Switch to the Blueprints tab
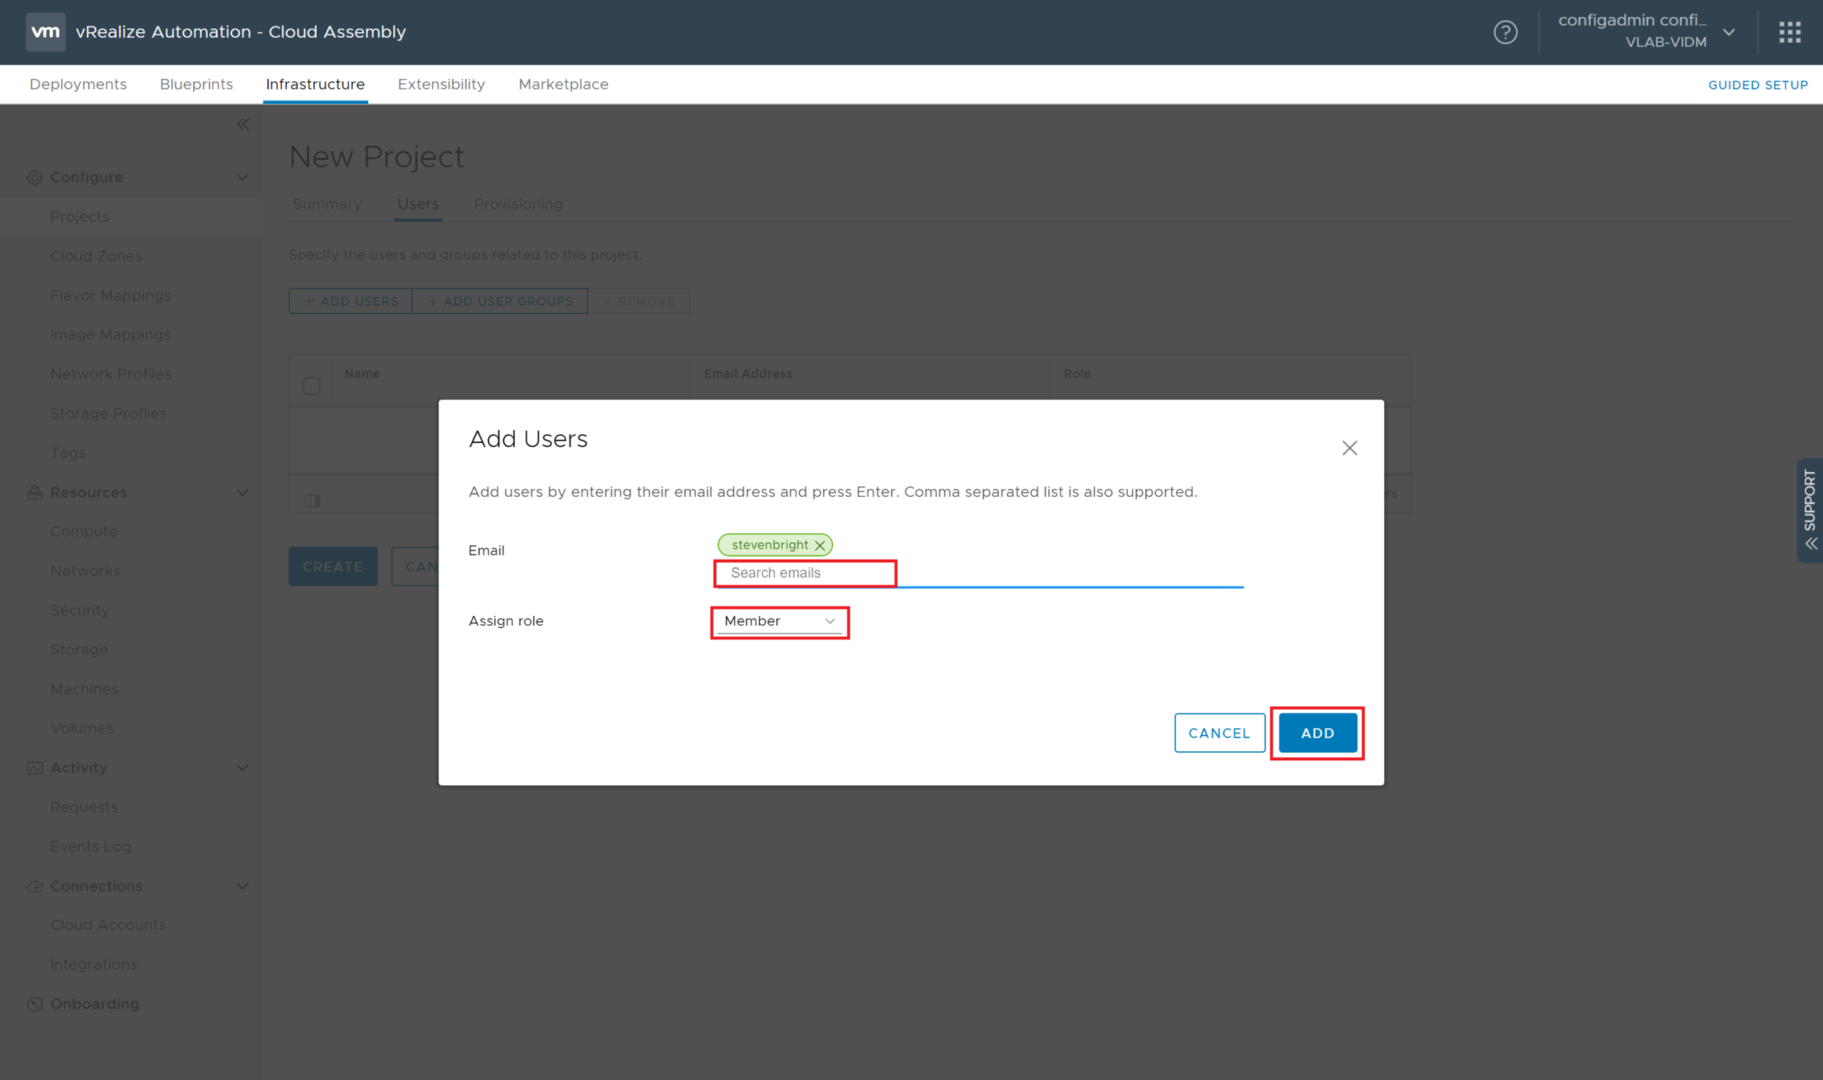This screenshot has height=1080, width=1823. (x=196, y=84)
